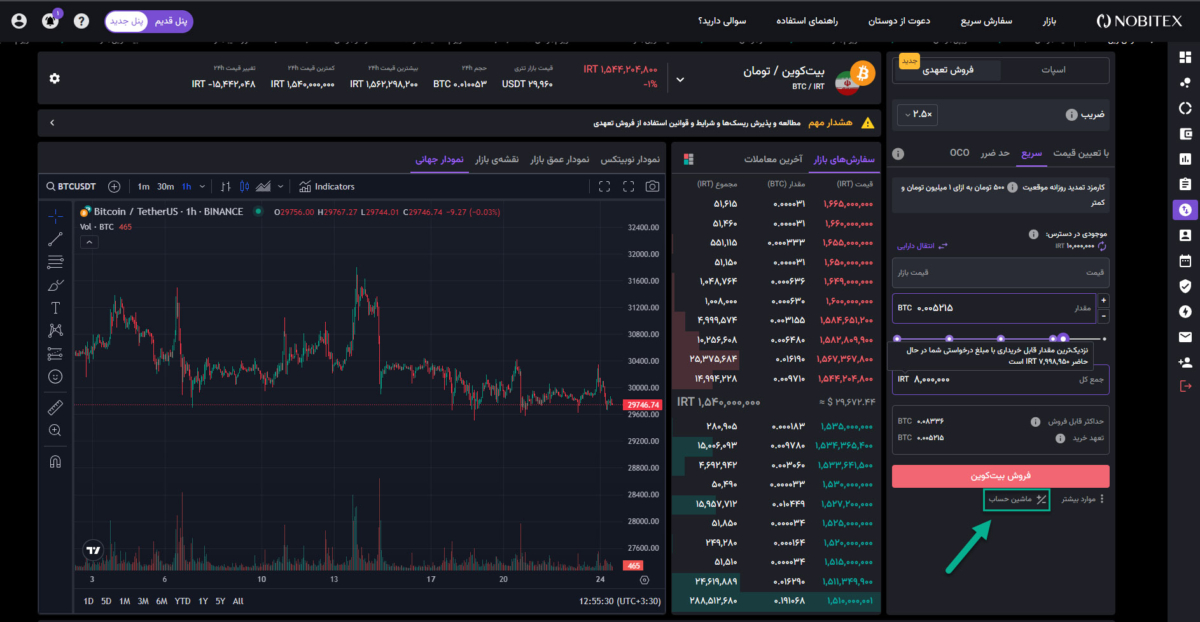Switch to the OCO order tab
This screenshot has width=1200, height=622.
pos(959,153)
